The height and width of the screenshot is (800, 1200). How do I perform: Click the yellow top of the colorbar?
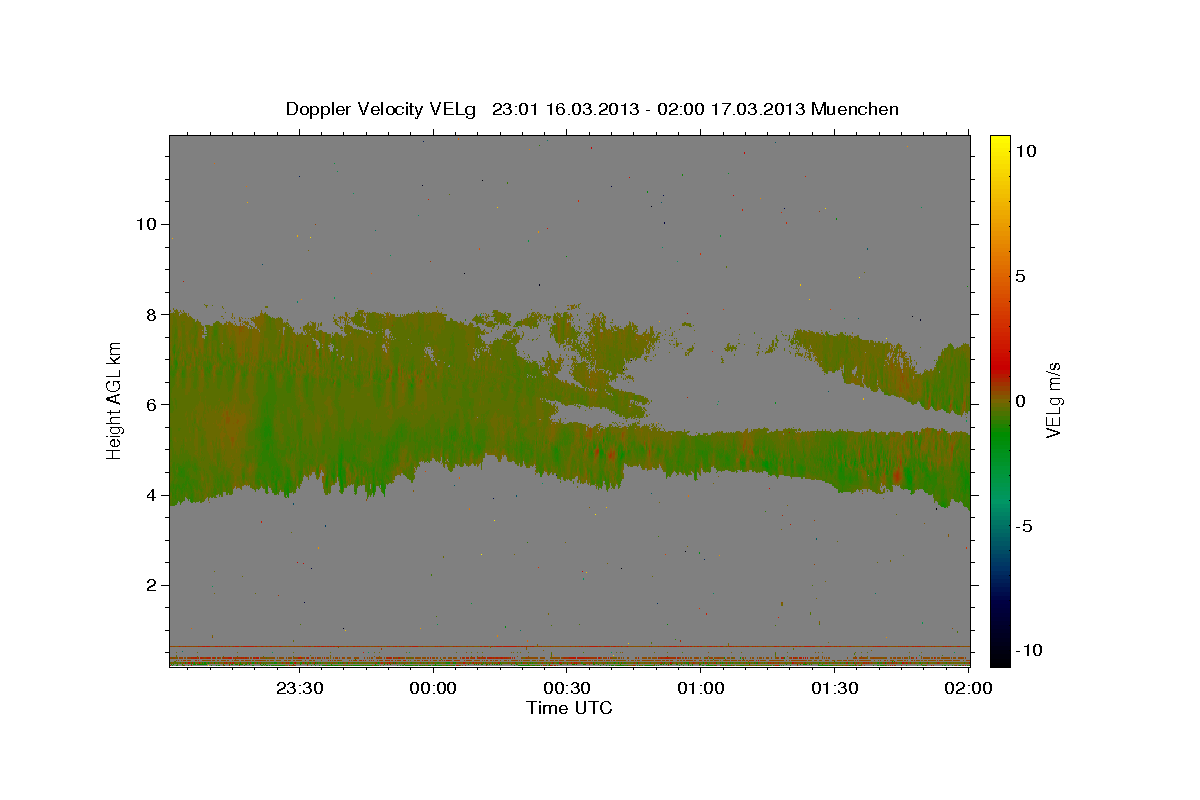pyautogui.click(x=1000, y=143)
